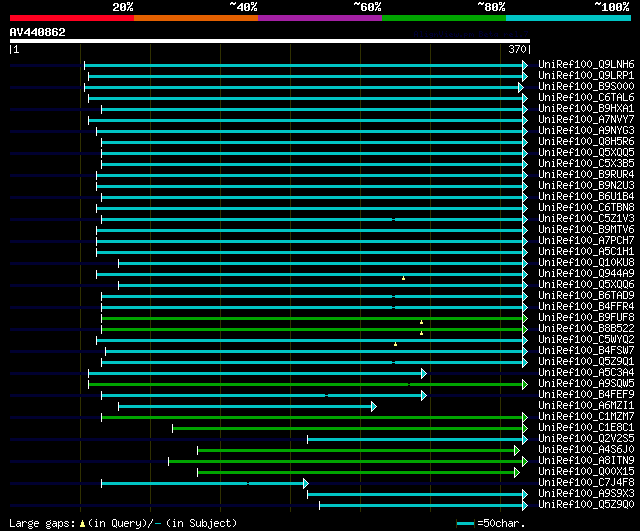Click the yellow gap marker below Q944A9 bar
The image size is (640, 531).
403,278
